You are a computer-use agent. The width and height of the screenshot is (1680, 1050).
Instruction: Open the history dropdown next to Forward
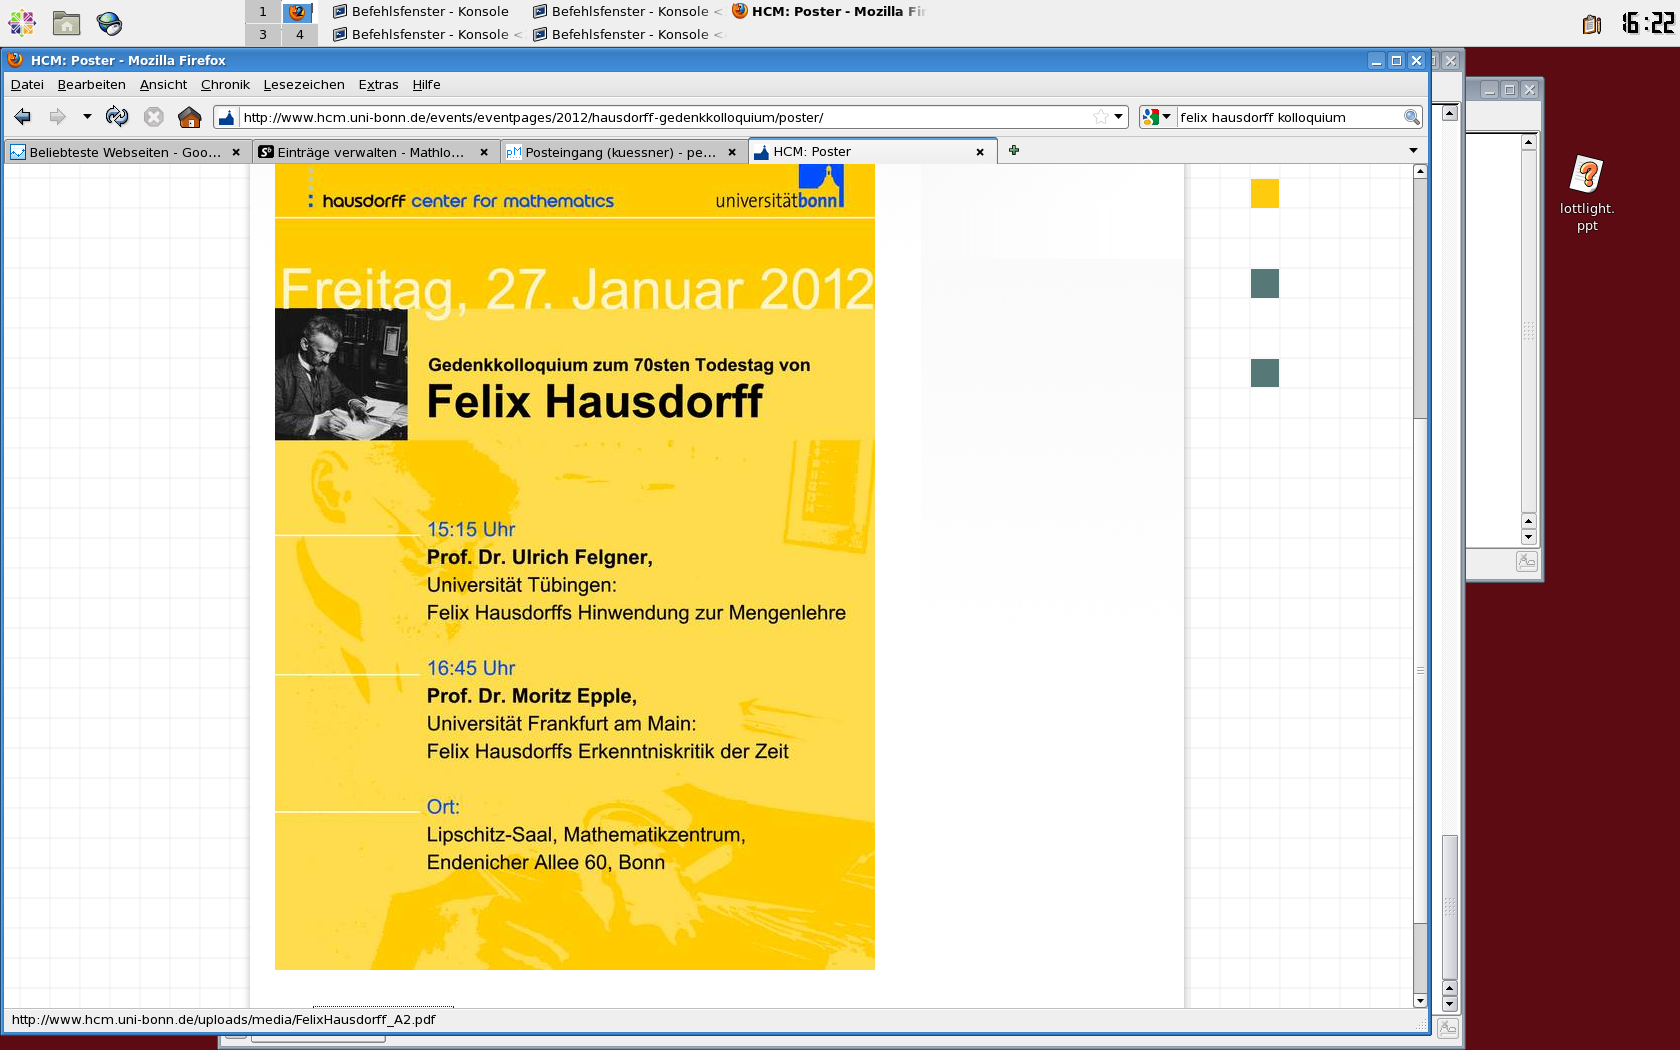87,117
